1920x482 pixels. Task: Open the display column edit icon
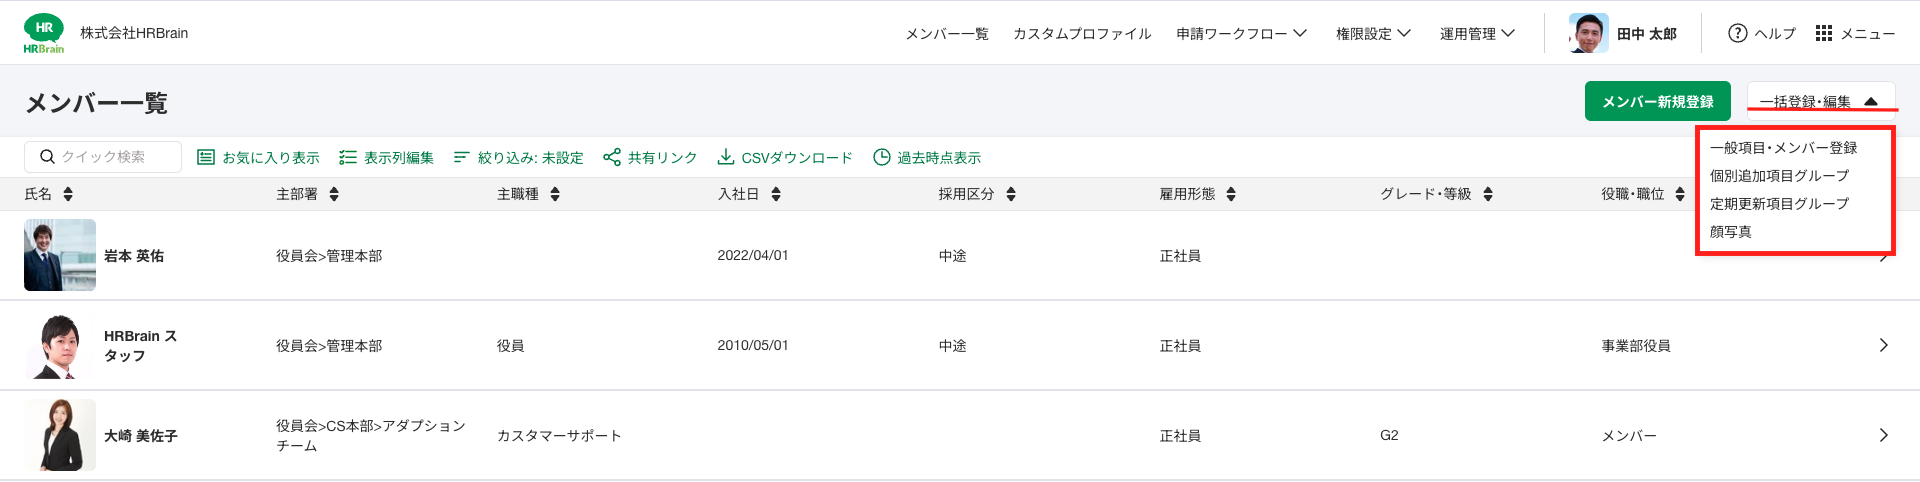[x=348, y=157]
